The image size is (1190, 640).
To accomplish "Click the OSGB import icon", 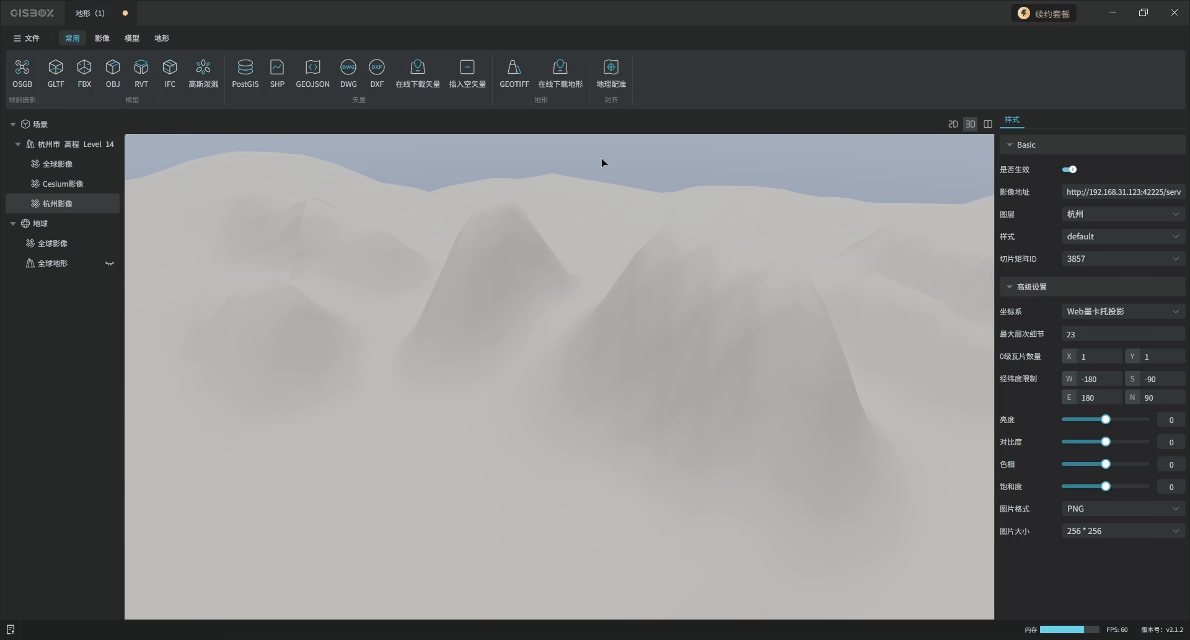I will [22, 68].
